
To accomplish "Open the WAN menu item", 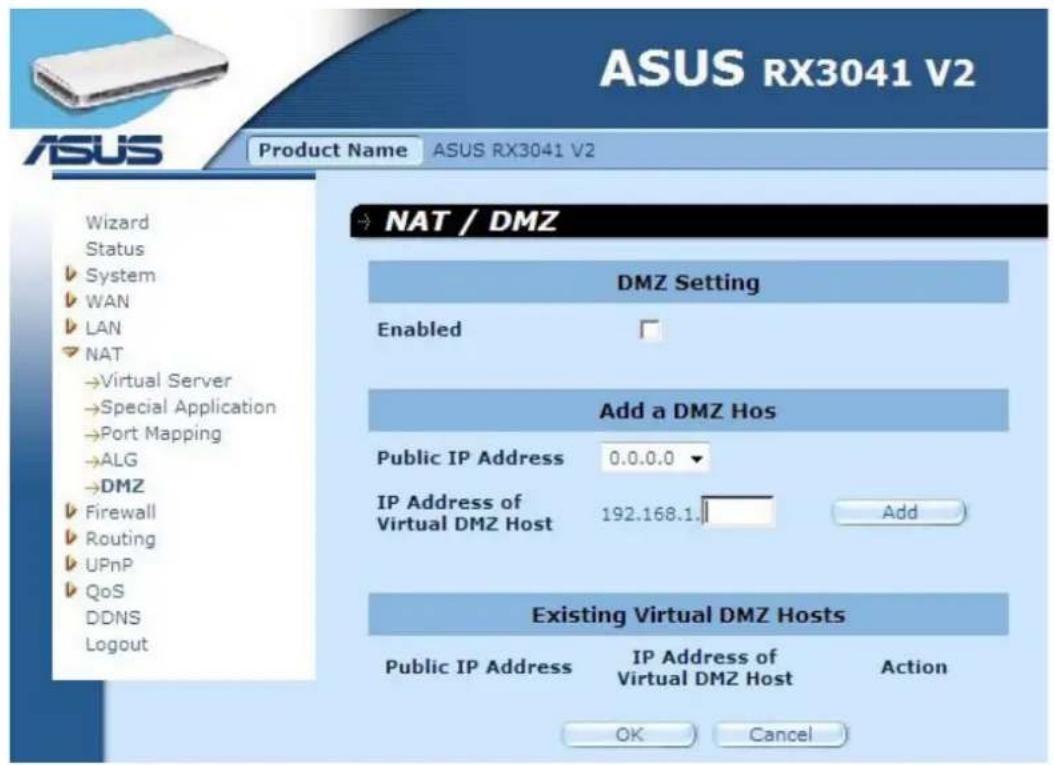I will point(107,301).
